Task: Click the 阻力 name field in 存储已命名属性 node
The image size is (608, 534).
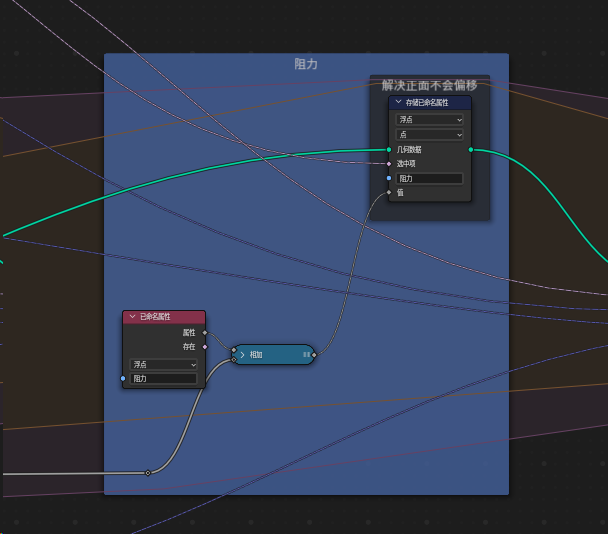Action: pyautogui.click(x=429, y=178)
